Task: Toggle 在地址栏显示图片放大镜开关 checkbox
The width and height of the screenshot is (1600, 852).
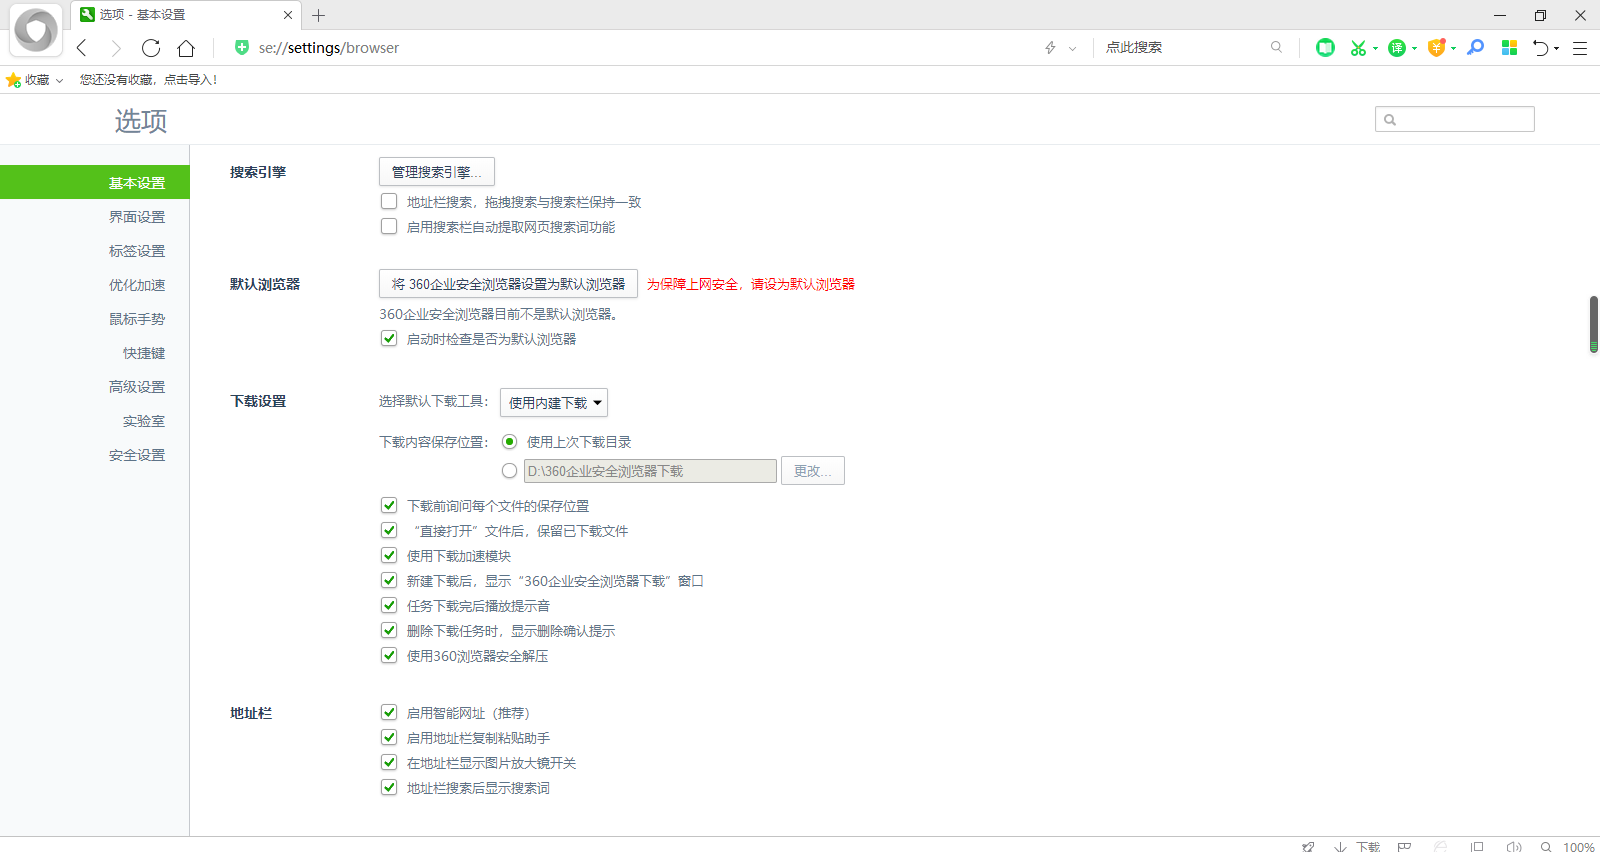Action: tap(389, 762)
